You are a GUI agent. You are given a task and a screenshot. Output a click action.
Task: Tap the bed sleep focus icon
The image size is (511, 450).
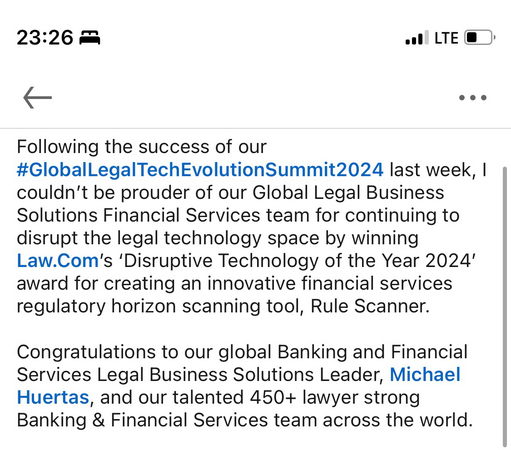(x=90, y=37)
